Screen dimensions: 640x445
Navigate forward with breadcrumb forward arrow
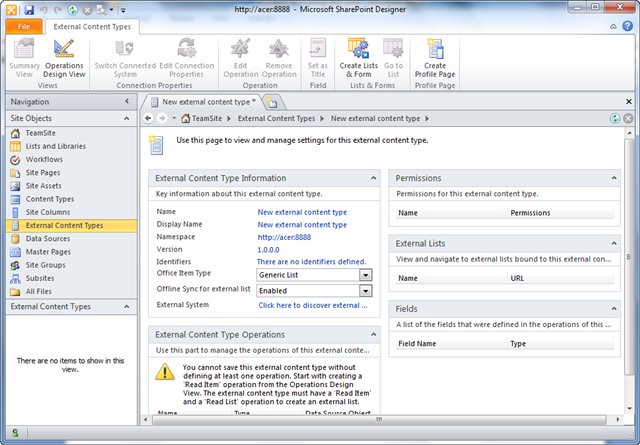tap(162, 118)
